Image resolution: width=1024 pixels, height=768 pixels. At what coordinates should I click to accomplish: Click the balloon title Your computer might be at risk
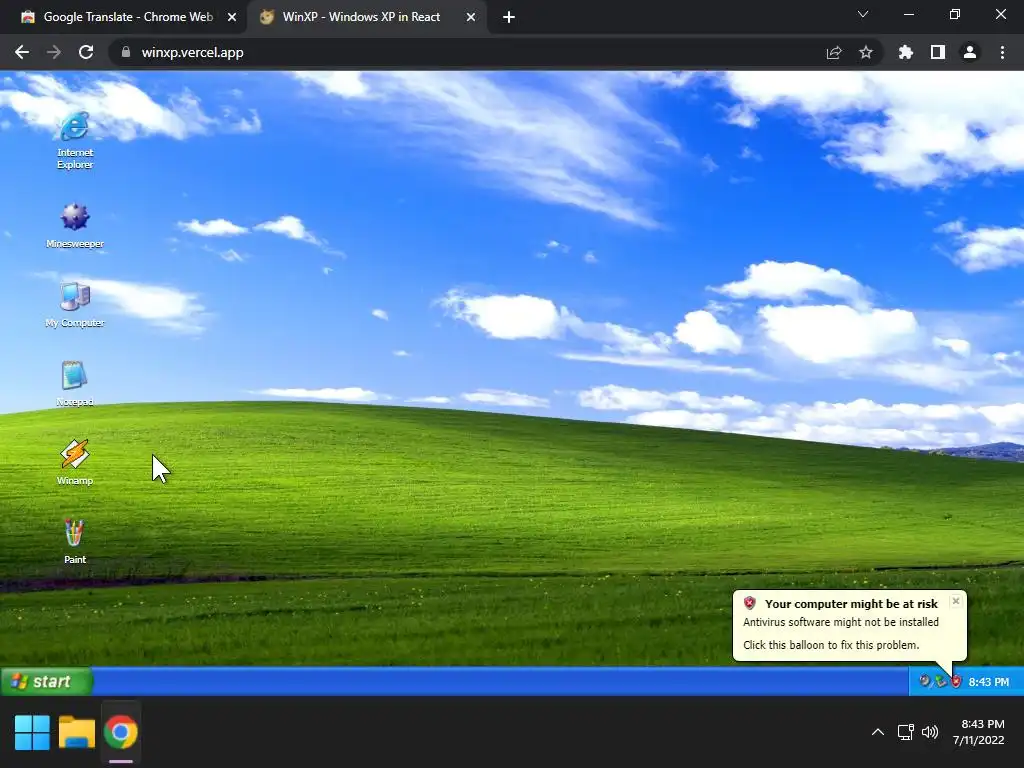pyautogui.click(x=851, y=604)
